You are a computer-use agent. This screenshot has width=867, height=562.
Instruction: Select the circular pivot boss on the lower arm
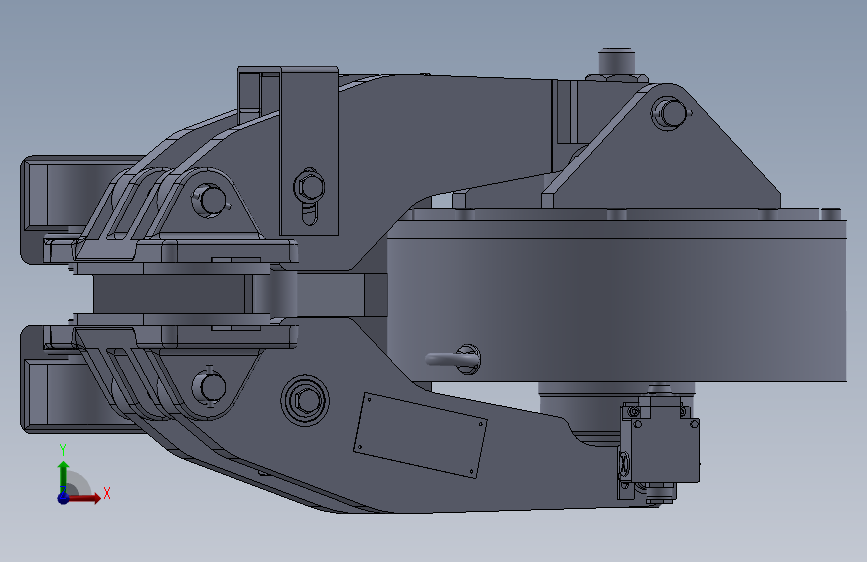point(305,400)
